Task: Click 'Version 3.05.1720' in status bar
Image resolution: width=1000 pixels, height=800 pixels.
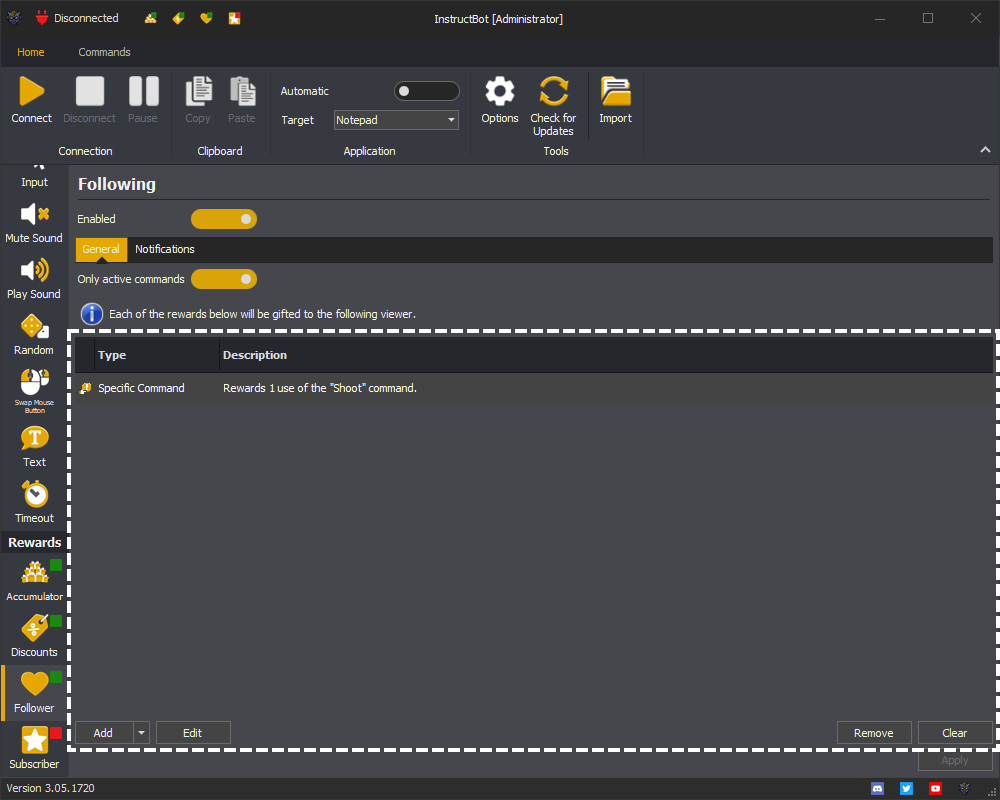Action: tap(50, 789)
